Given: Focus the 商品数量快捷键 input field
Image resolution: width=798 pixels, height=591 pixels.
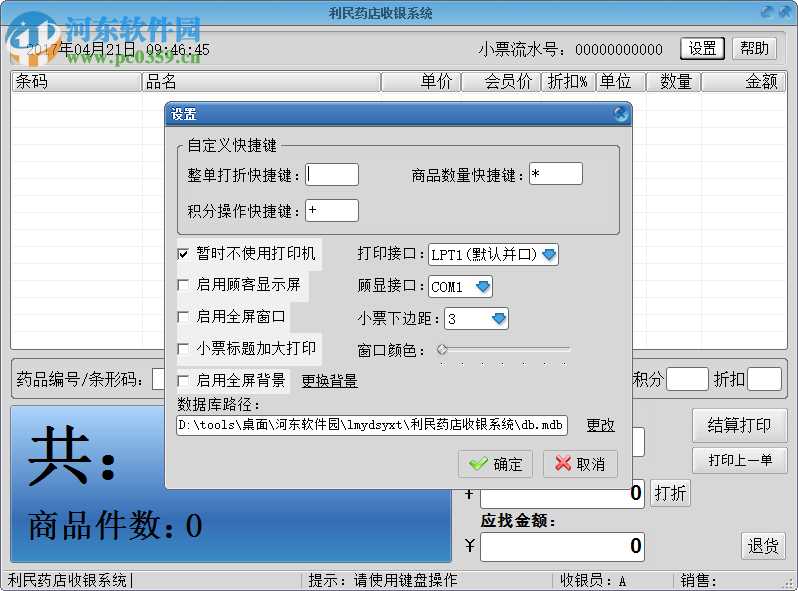Looking at the screenshot, I should pos(556,174).
